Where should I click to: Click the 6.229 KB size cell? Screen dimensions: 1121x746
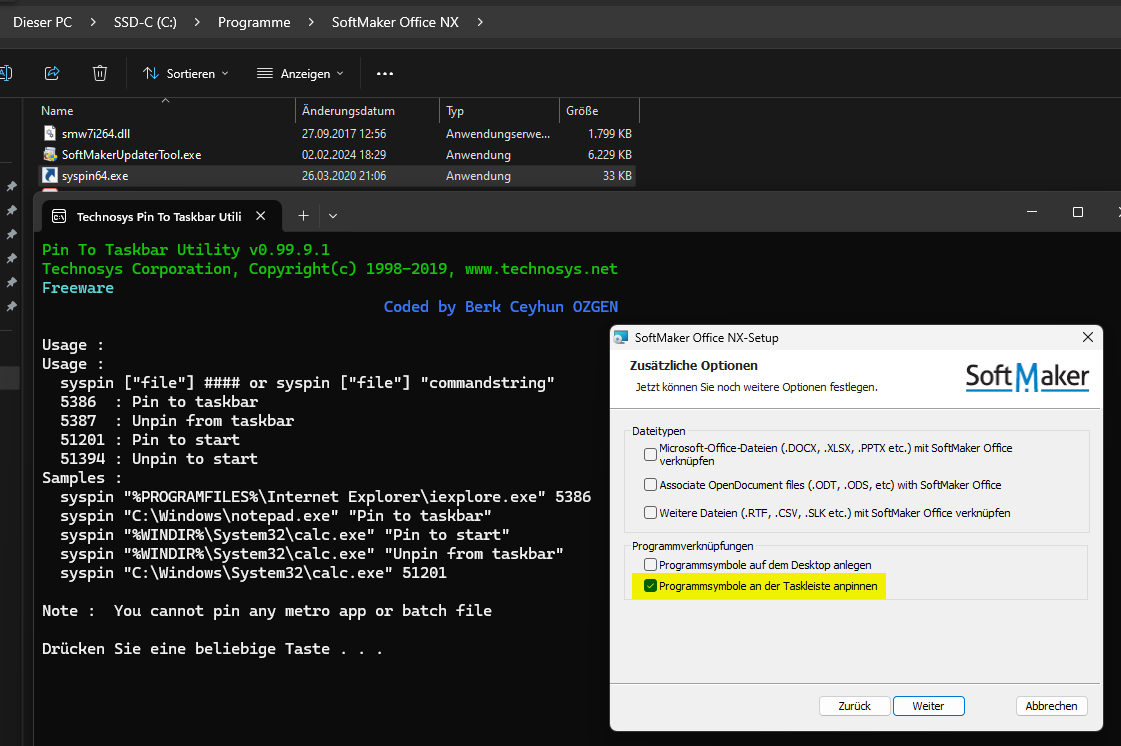[610, 154]
